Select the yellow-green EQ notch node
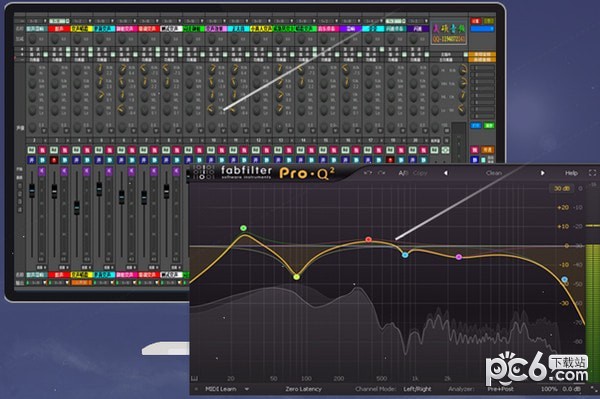 pos(297,277)
